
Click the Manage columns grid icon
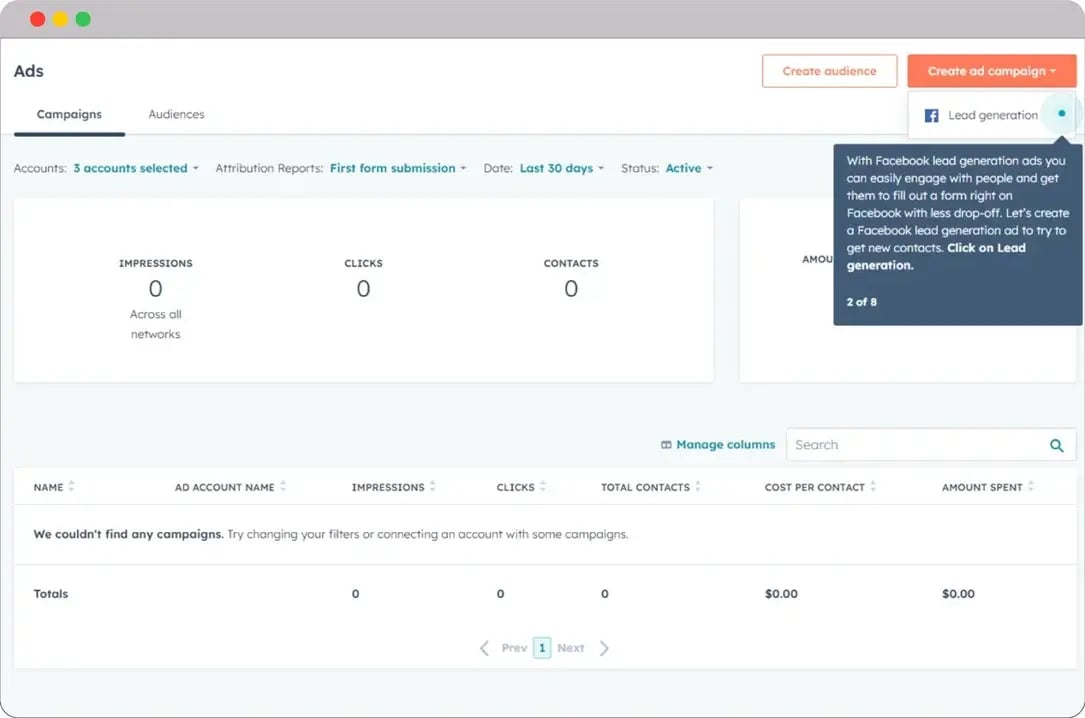pyautogui.click(x=665, y=444)
